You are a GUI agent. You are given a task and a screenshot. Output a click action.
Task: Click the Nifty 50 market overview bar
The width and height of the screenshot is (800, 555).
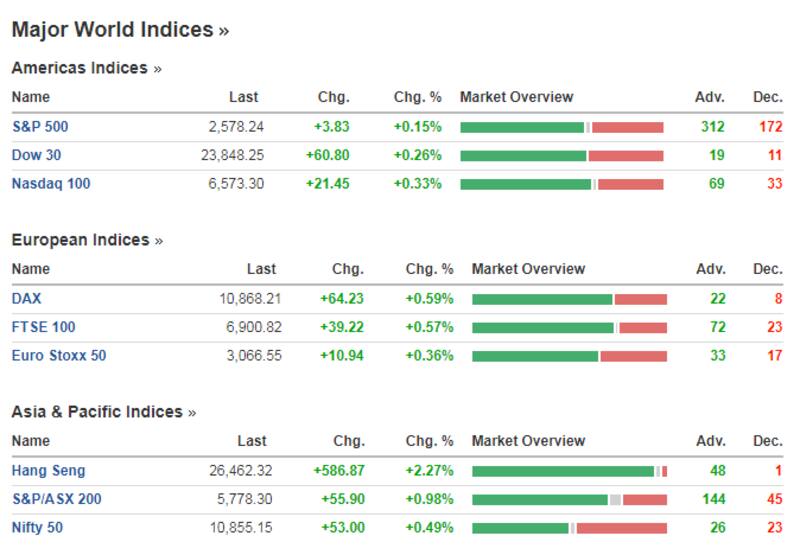click(569, 527)
